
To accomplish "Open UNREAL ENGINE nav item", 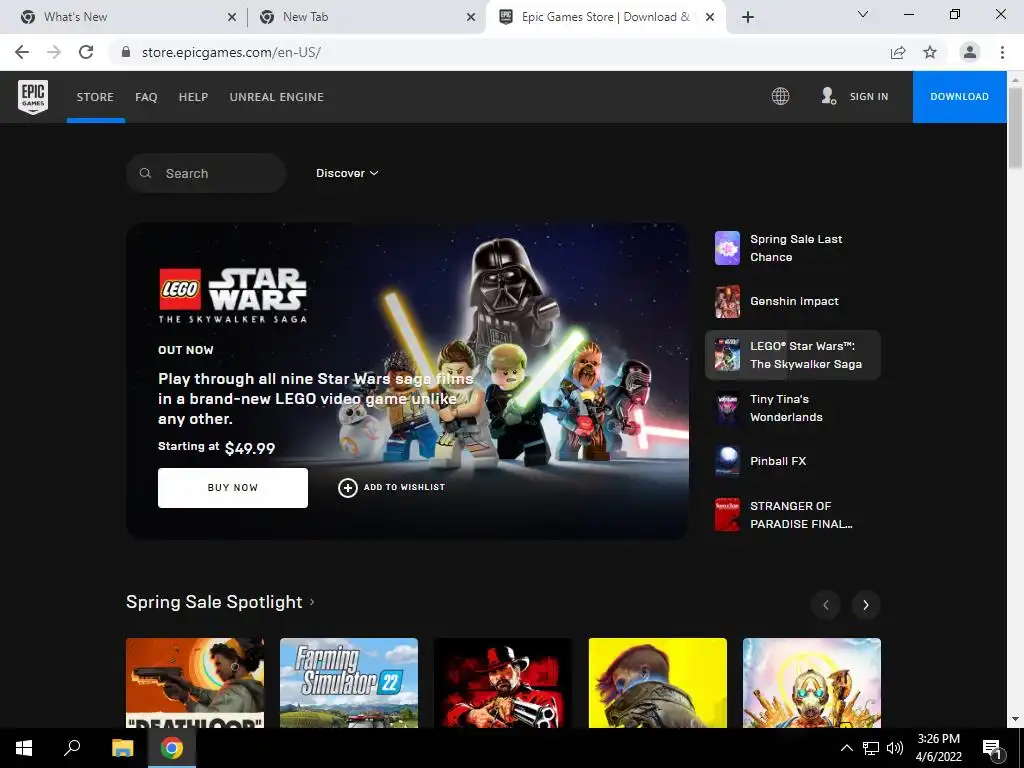I will click(277, 97).
